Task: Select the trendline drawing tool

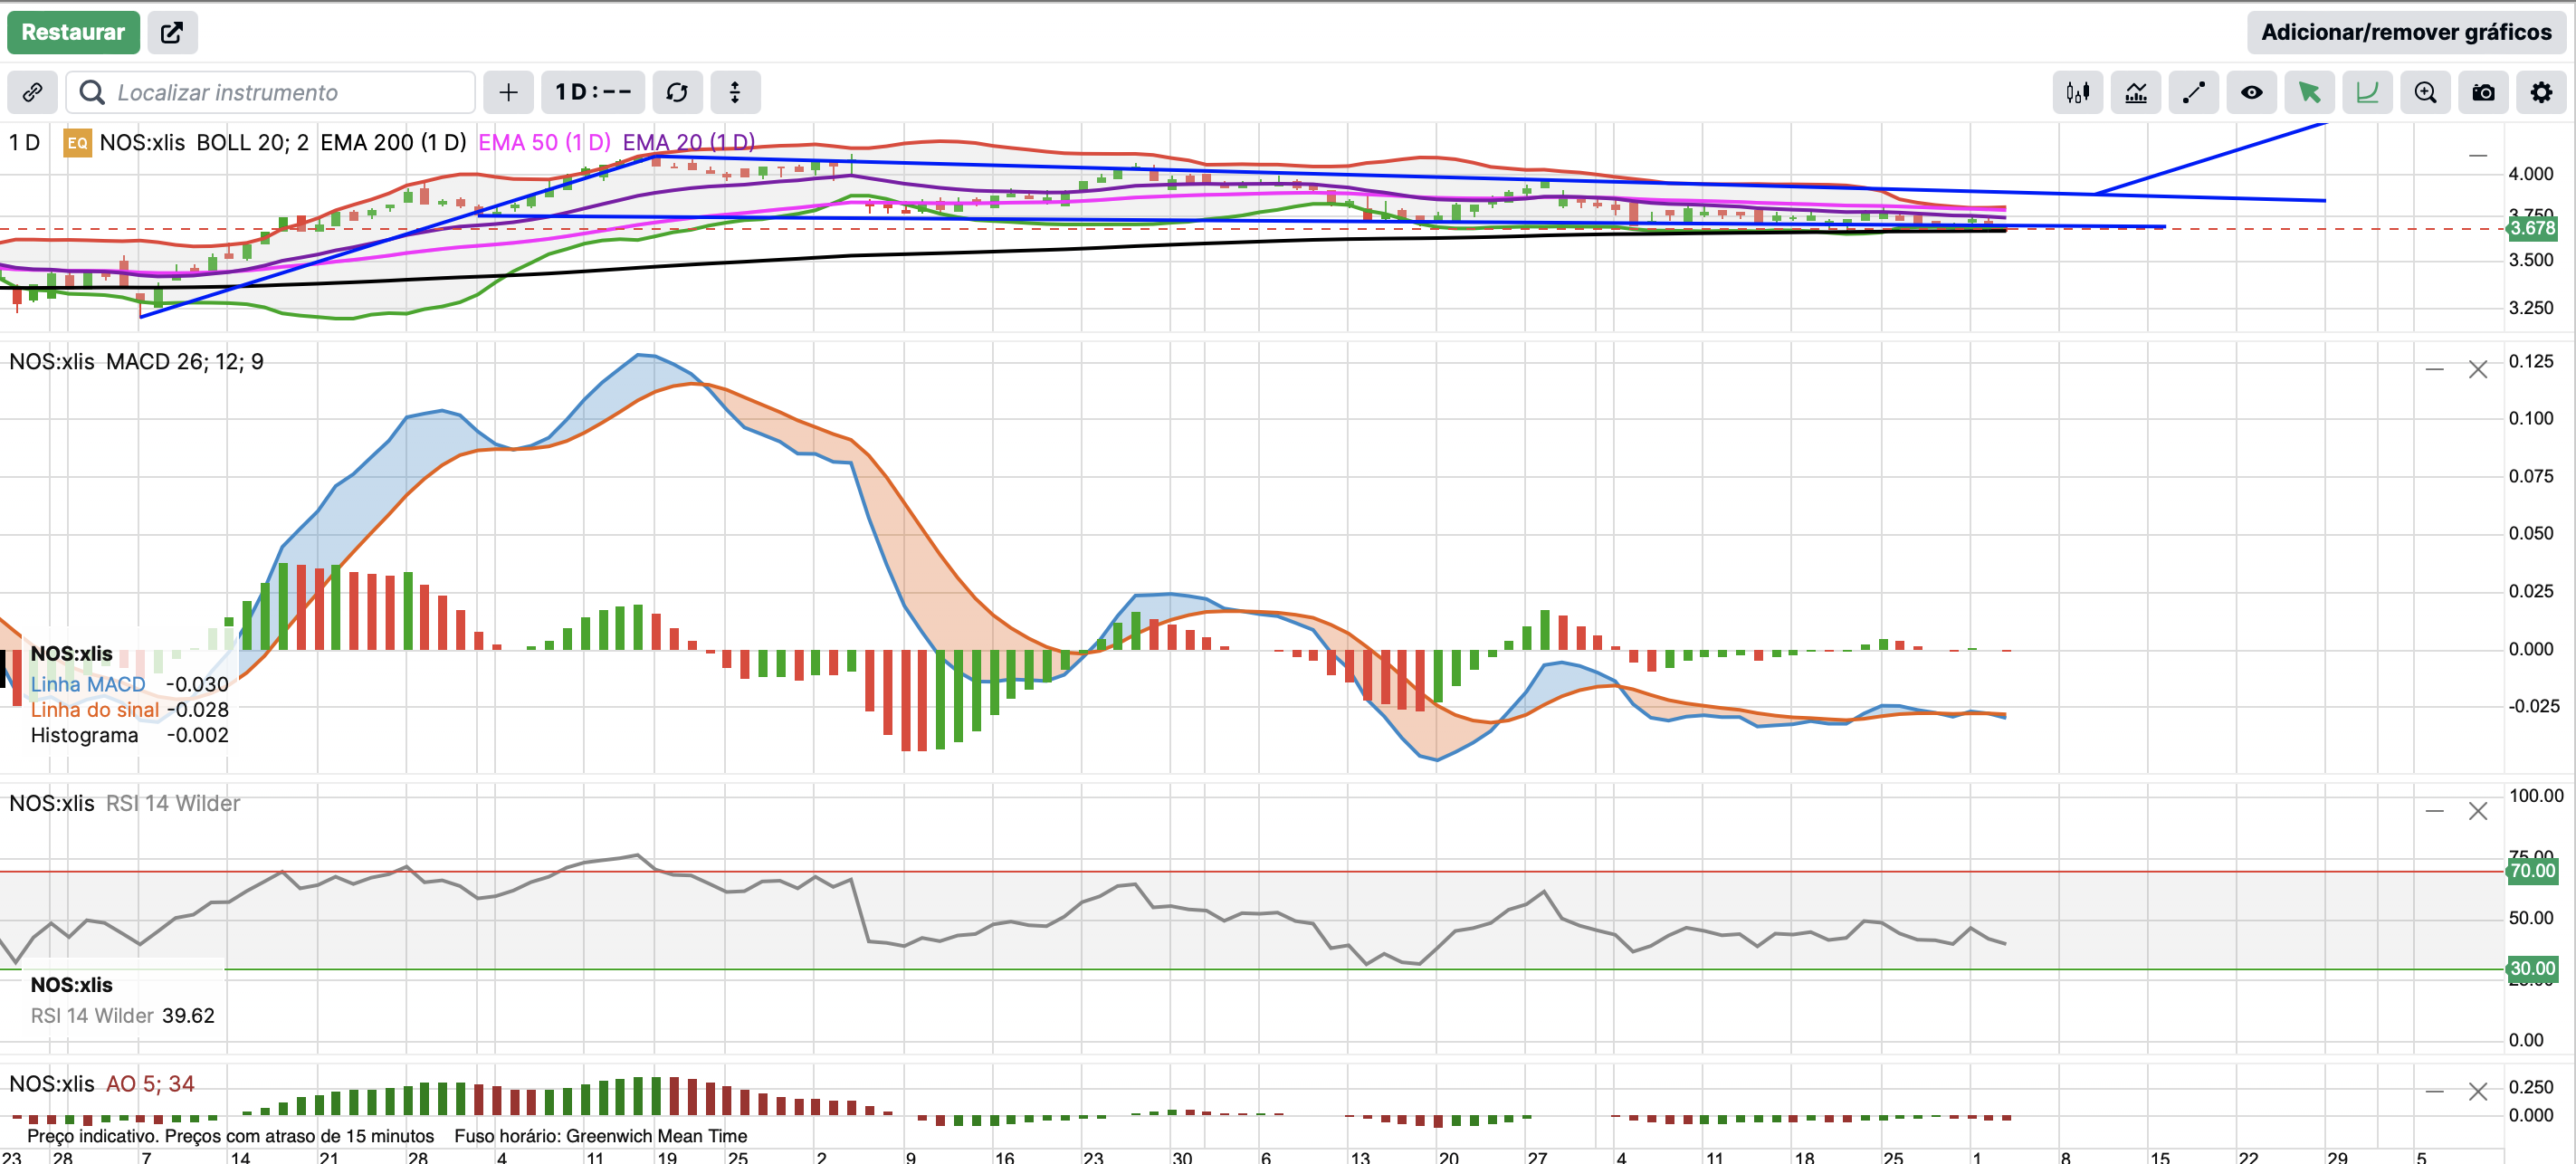Action: (2193, 93)
